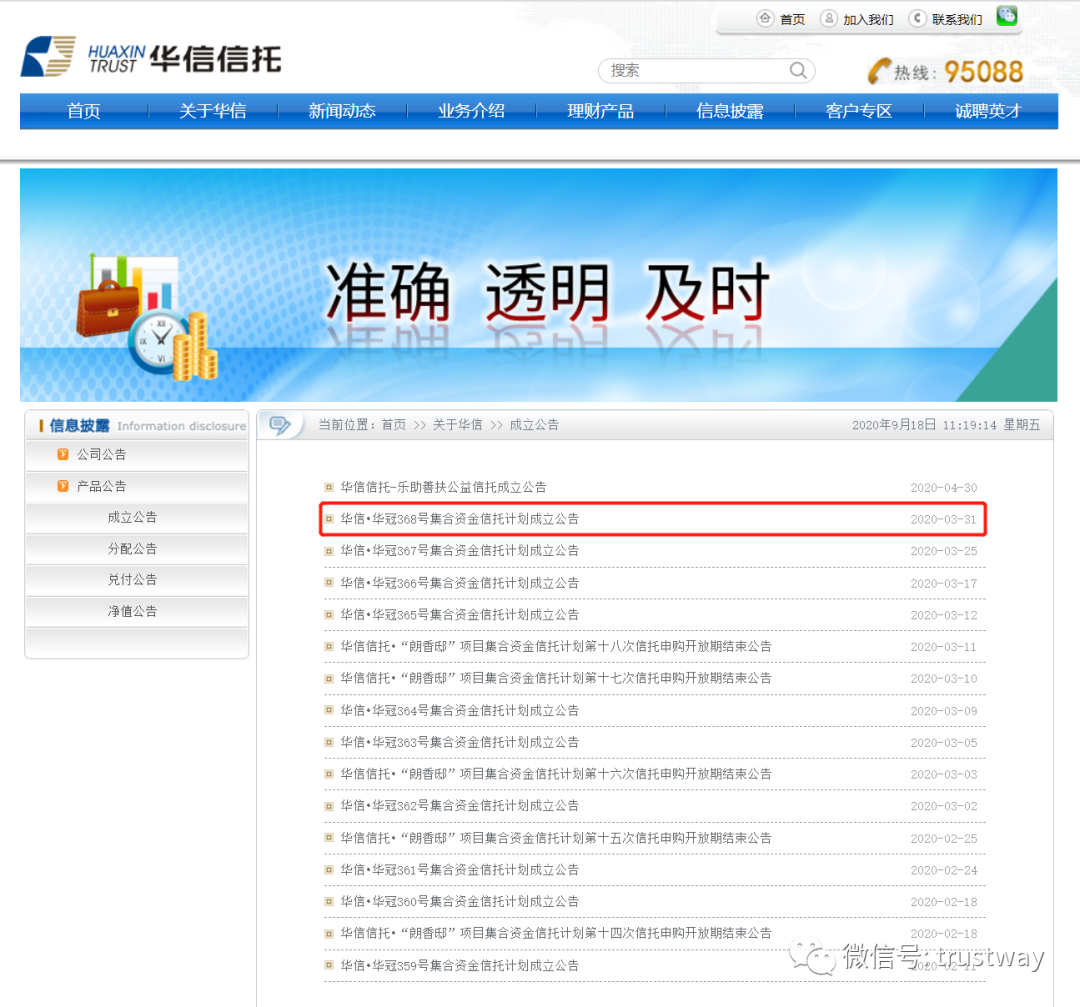Click the person icon beside 加入我们
The image size is (1080, 1007).
coord(829,19)
